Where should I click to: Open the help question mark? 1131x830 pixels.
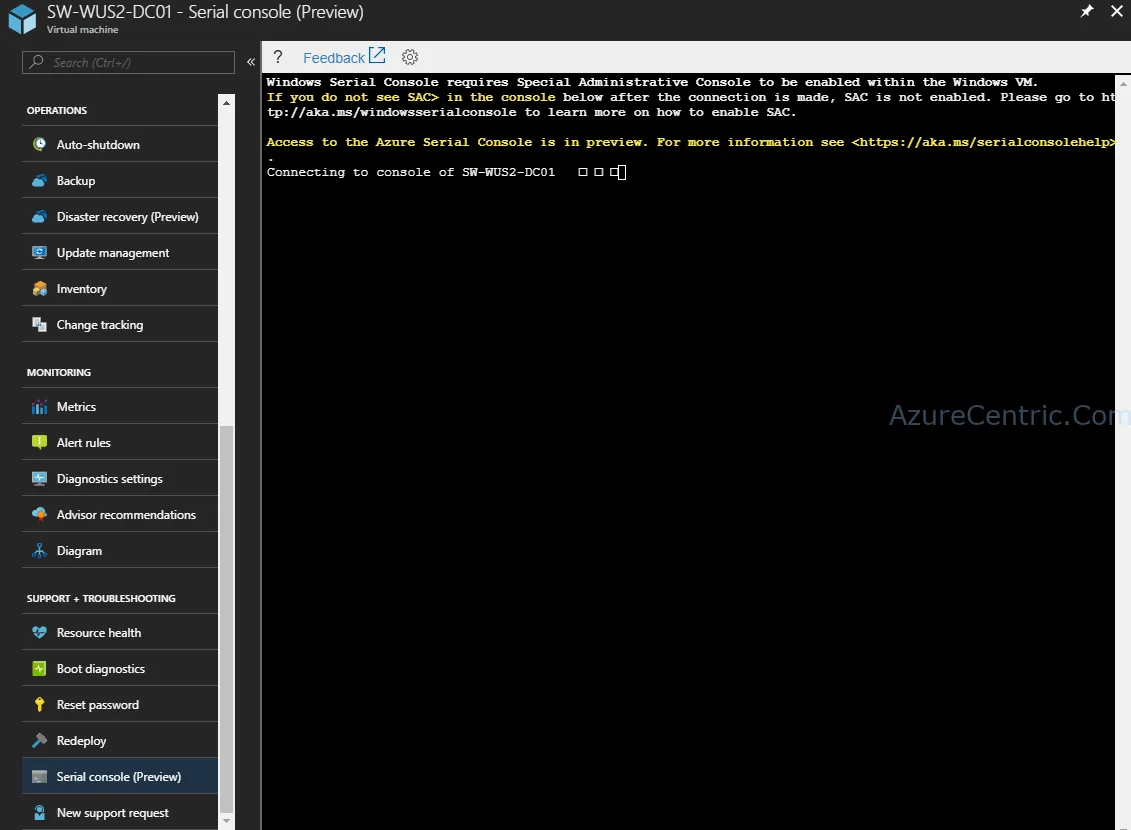coord(278,57)
